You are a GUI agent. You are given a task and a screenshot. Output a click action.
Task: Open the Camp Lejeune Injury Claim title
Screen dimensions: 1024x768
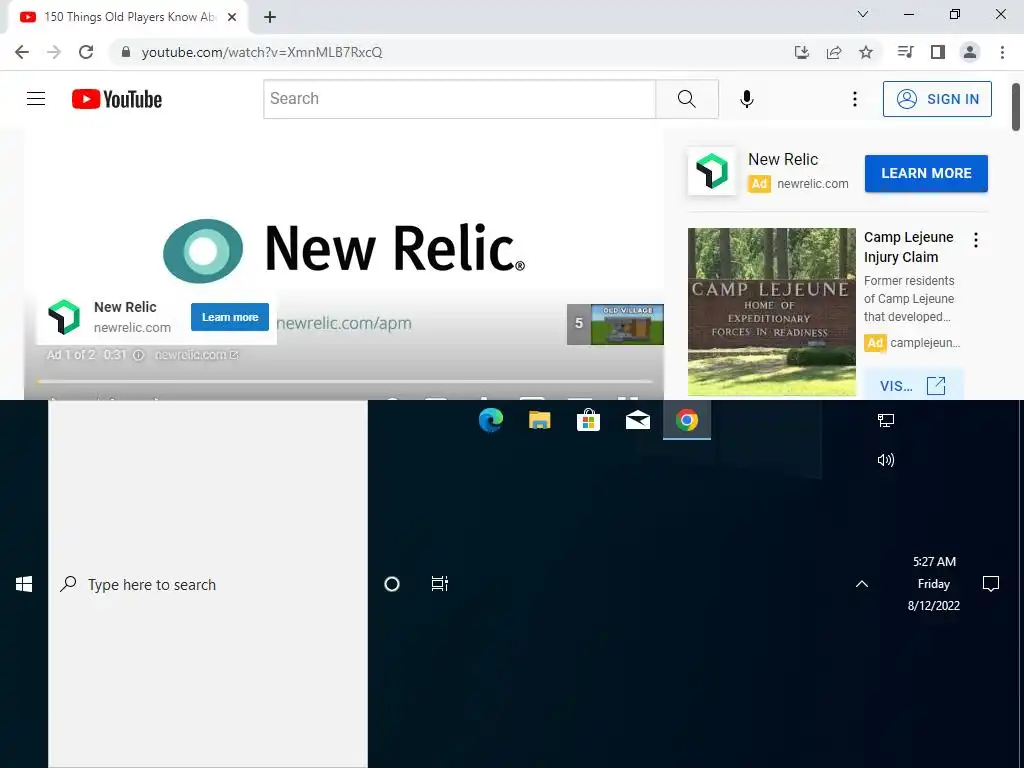pos(908,247)
